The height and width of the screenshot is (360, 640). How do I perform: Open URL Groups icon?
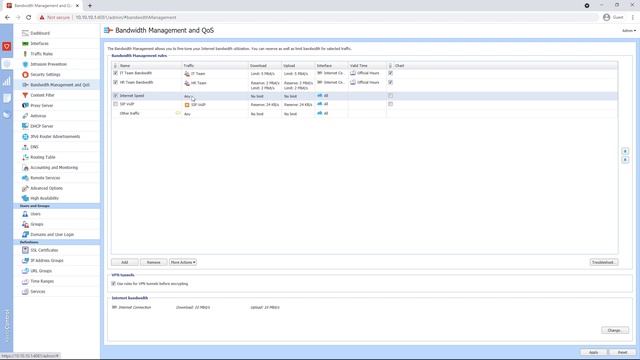[25, 271]
